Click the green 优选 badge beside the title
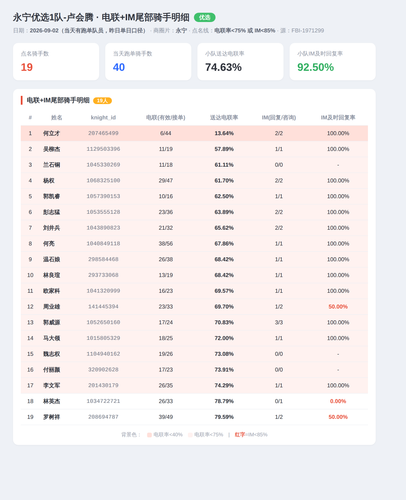 tap(205, 17)
